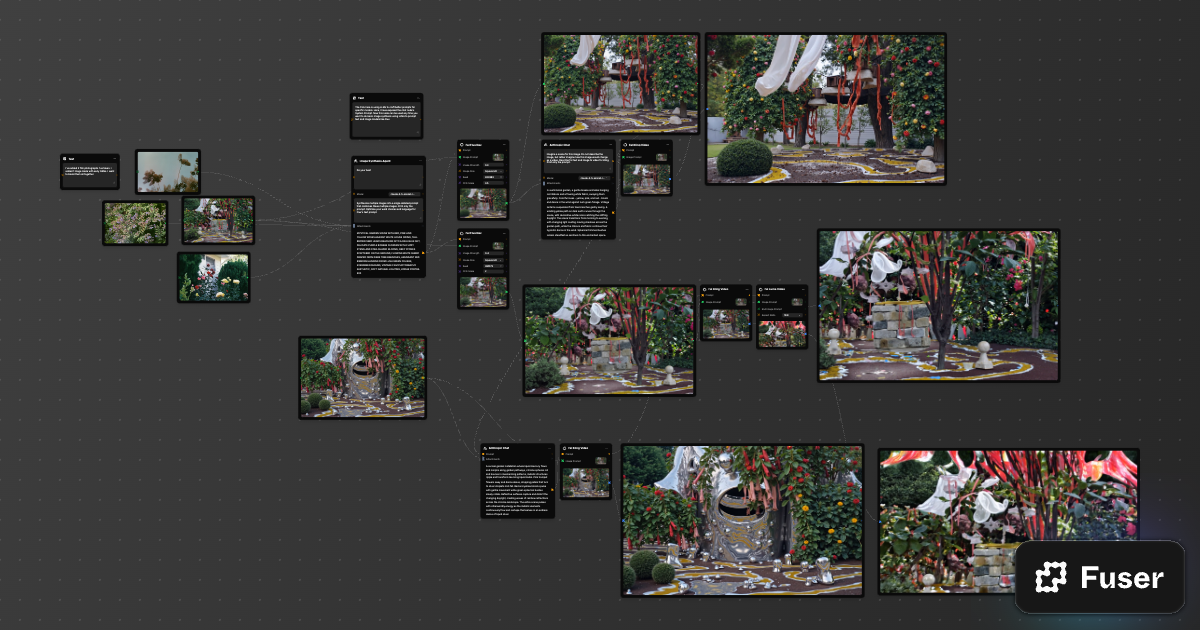Click prompt text field in Image Synthesis Agent
This screenshot has height=630, width=1200.
click(x=388, y=176)
